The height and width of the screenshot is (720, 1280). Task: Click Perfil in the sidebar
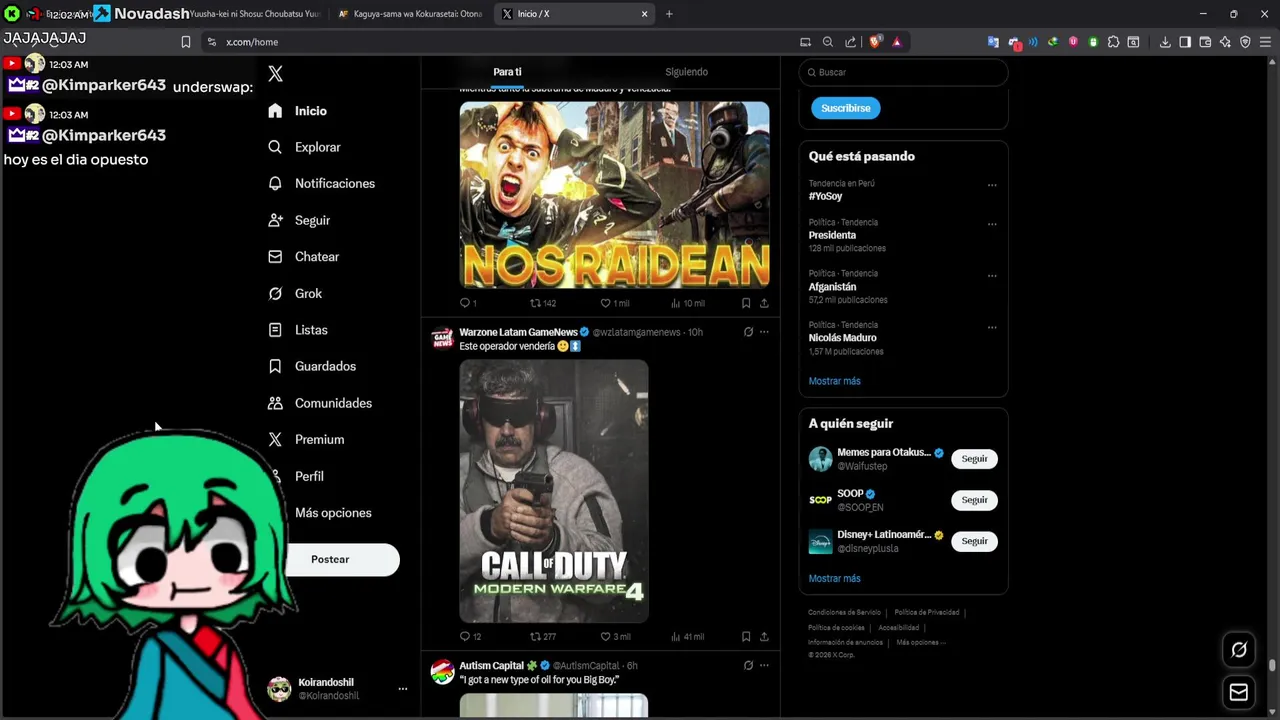click(309, 477)
